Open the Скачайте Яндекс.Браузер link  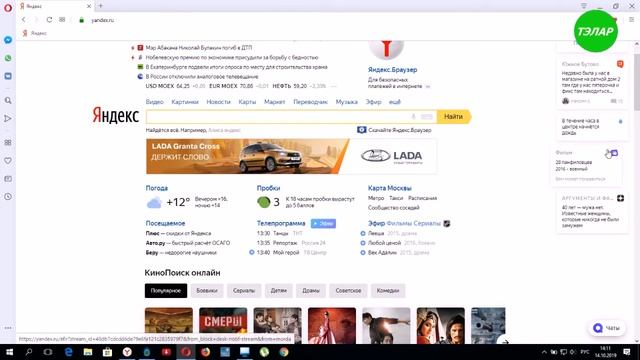pyautogui.click(x=399, y=130)
